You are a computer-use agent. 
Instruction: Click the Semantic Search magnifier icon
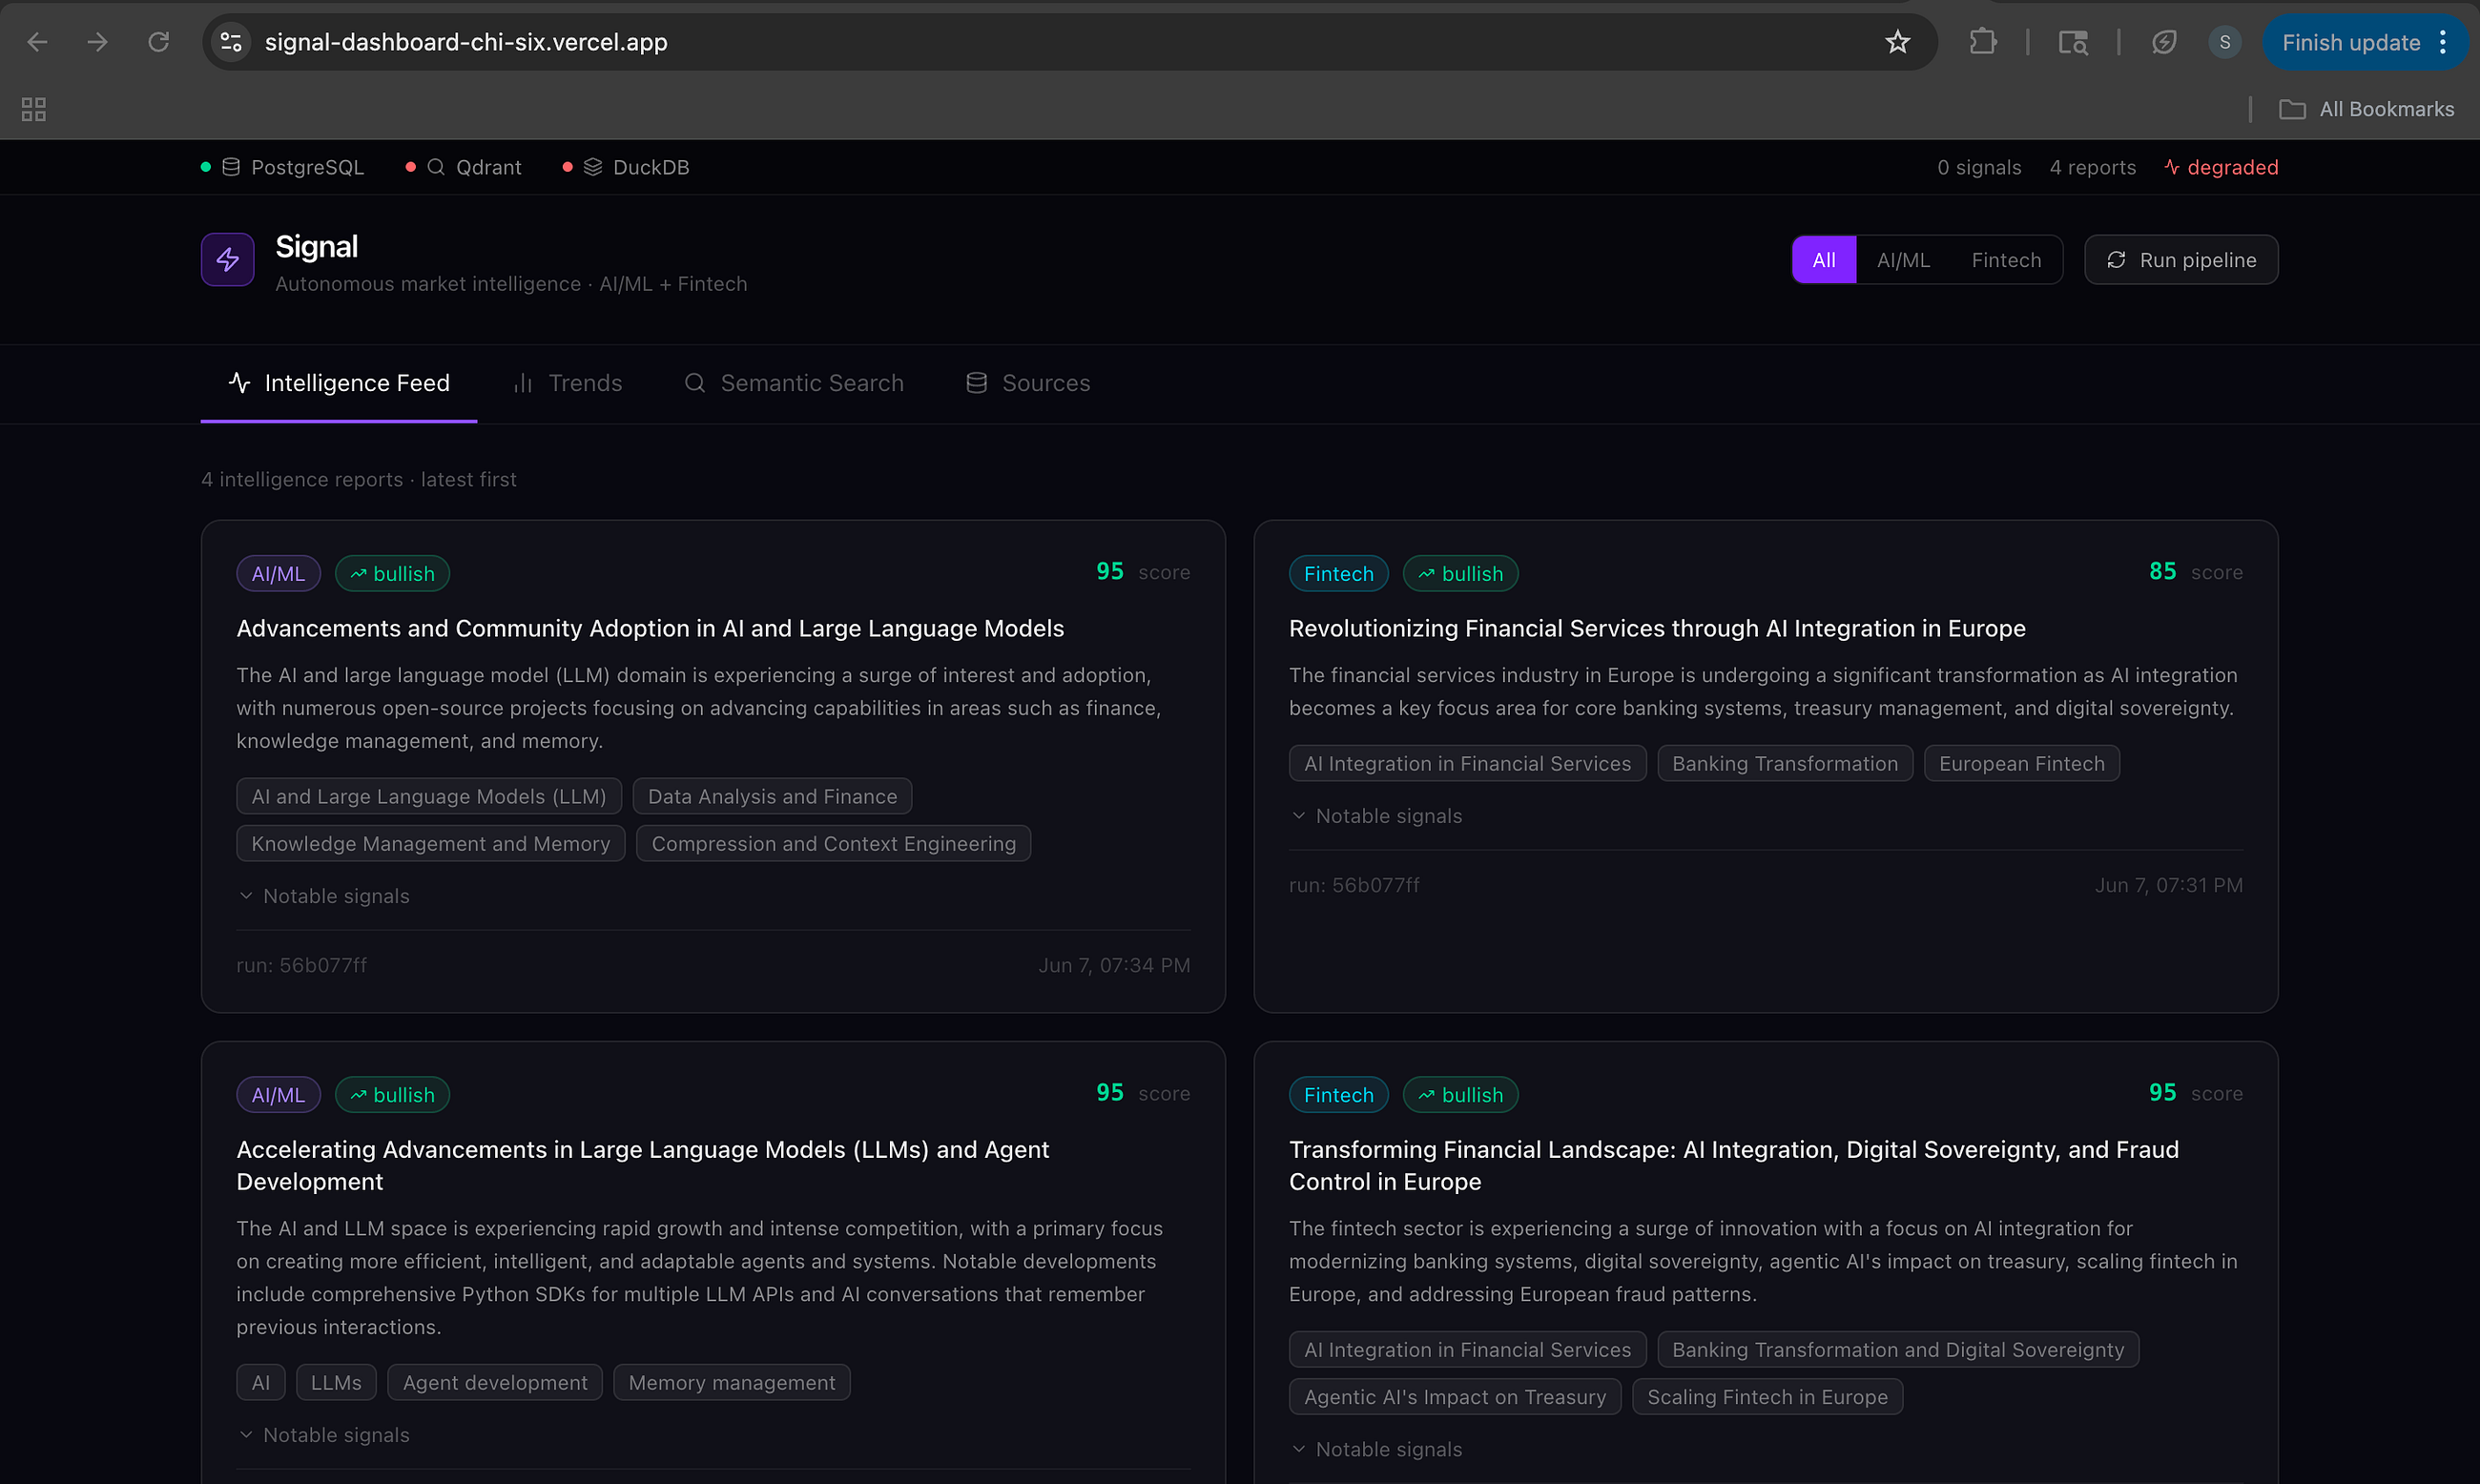point(695,383)
